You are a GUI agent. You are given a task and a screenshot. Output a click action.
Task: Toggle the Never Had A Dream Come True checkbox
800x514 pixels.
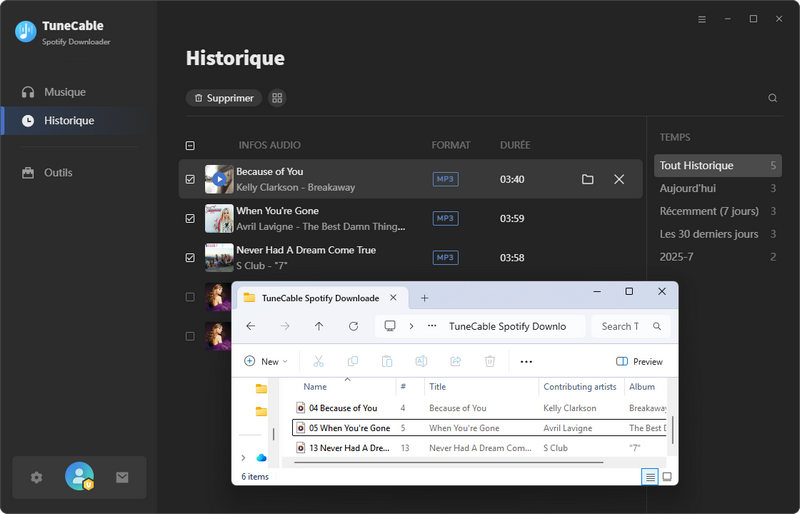click(190, 257)
